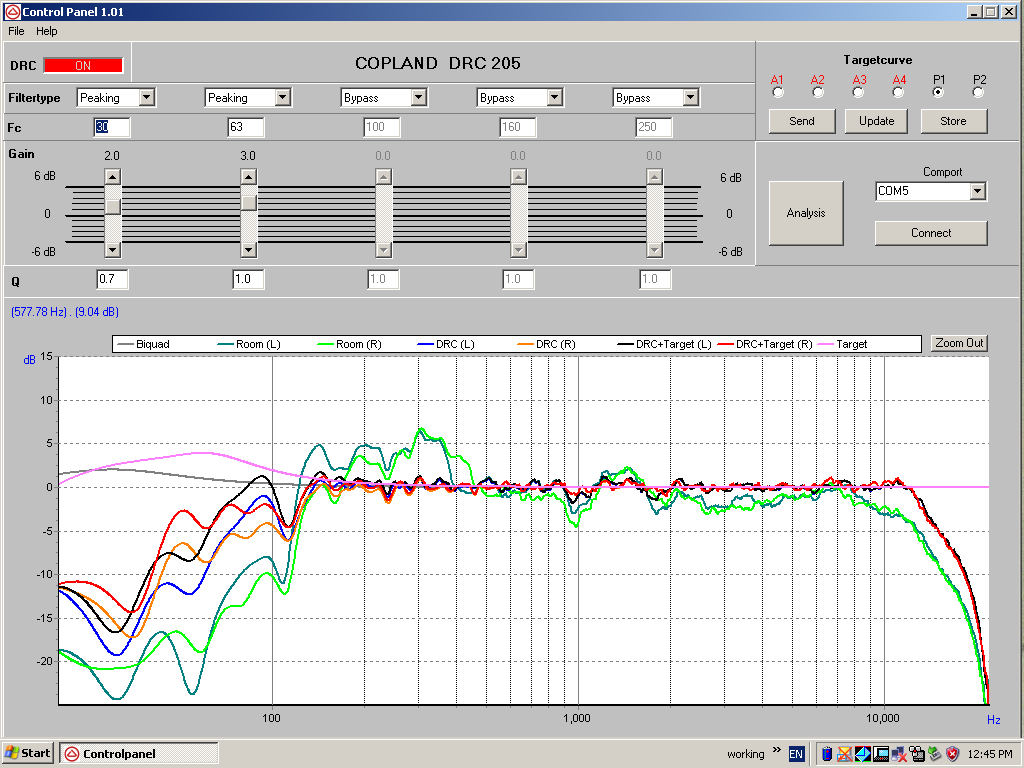
Task: Click the laptop display tray icon
Action: click(881, 754)
